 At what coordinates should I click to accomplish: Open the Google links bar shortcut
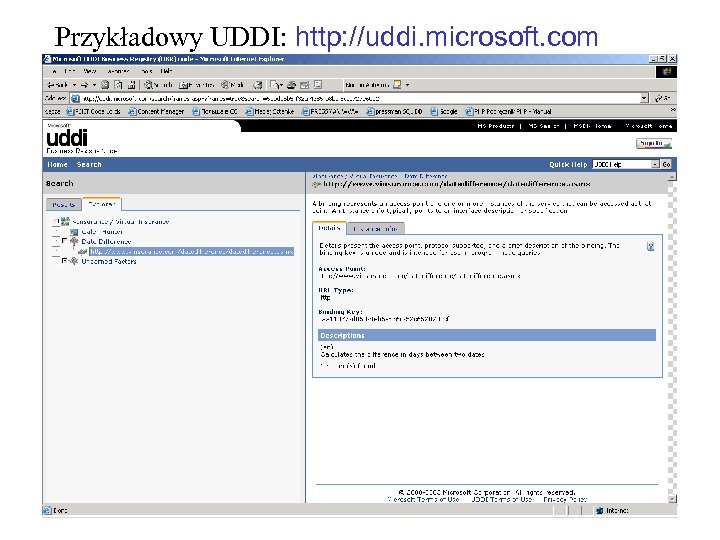coord(444,112)
